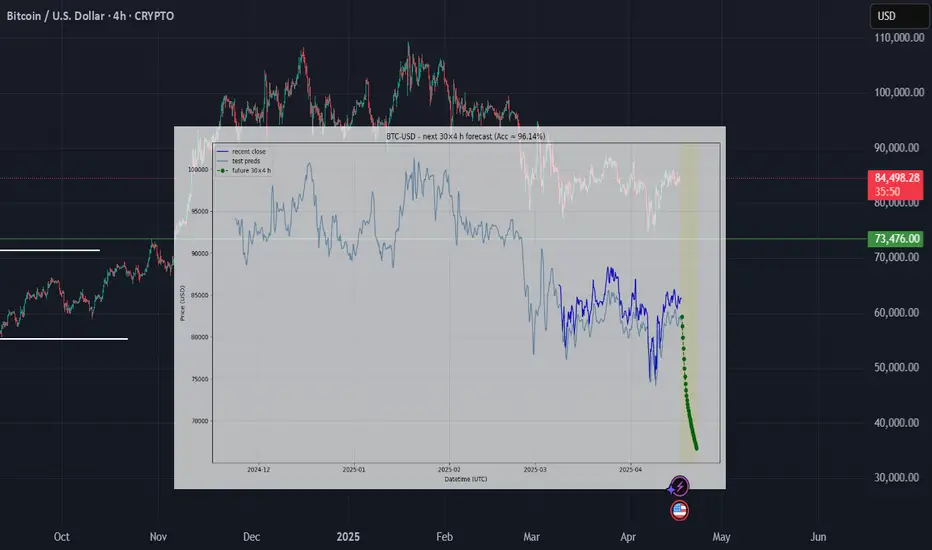Click the Nov label on time axis
Screen dimensions: 932x550
pos(158,536)
